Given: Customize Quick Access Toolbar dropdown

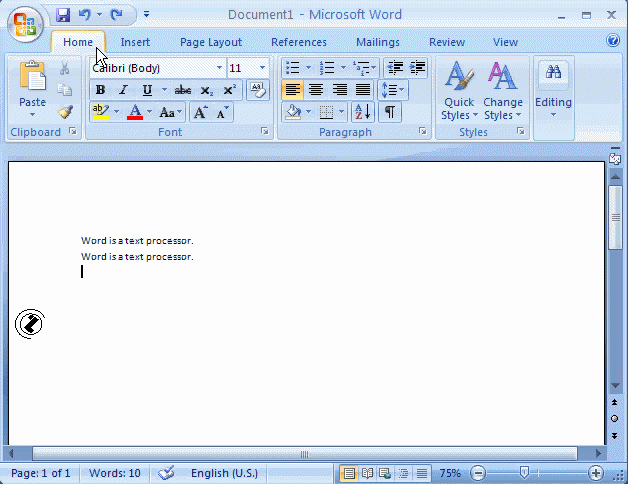Looking at the screenshot, I should pyautogui.click(x=147, y=15).
